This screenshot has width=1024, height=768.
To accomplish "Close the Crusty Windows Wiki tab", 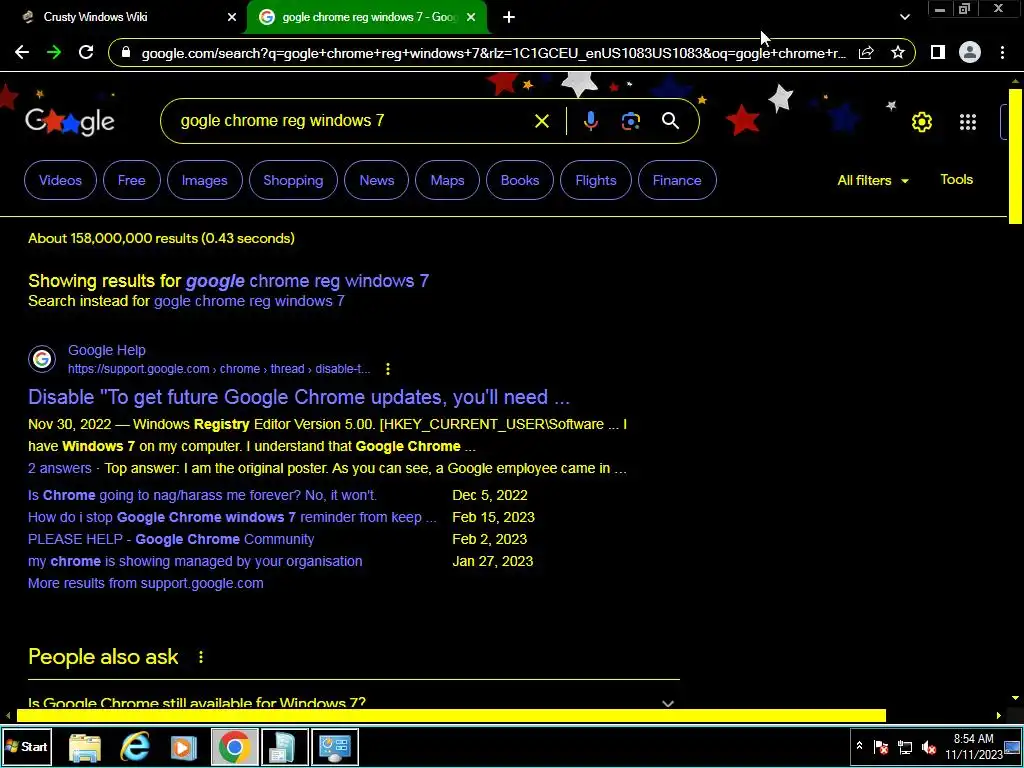I will coord(232,17).
